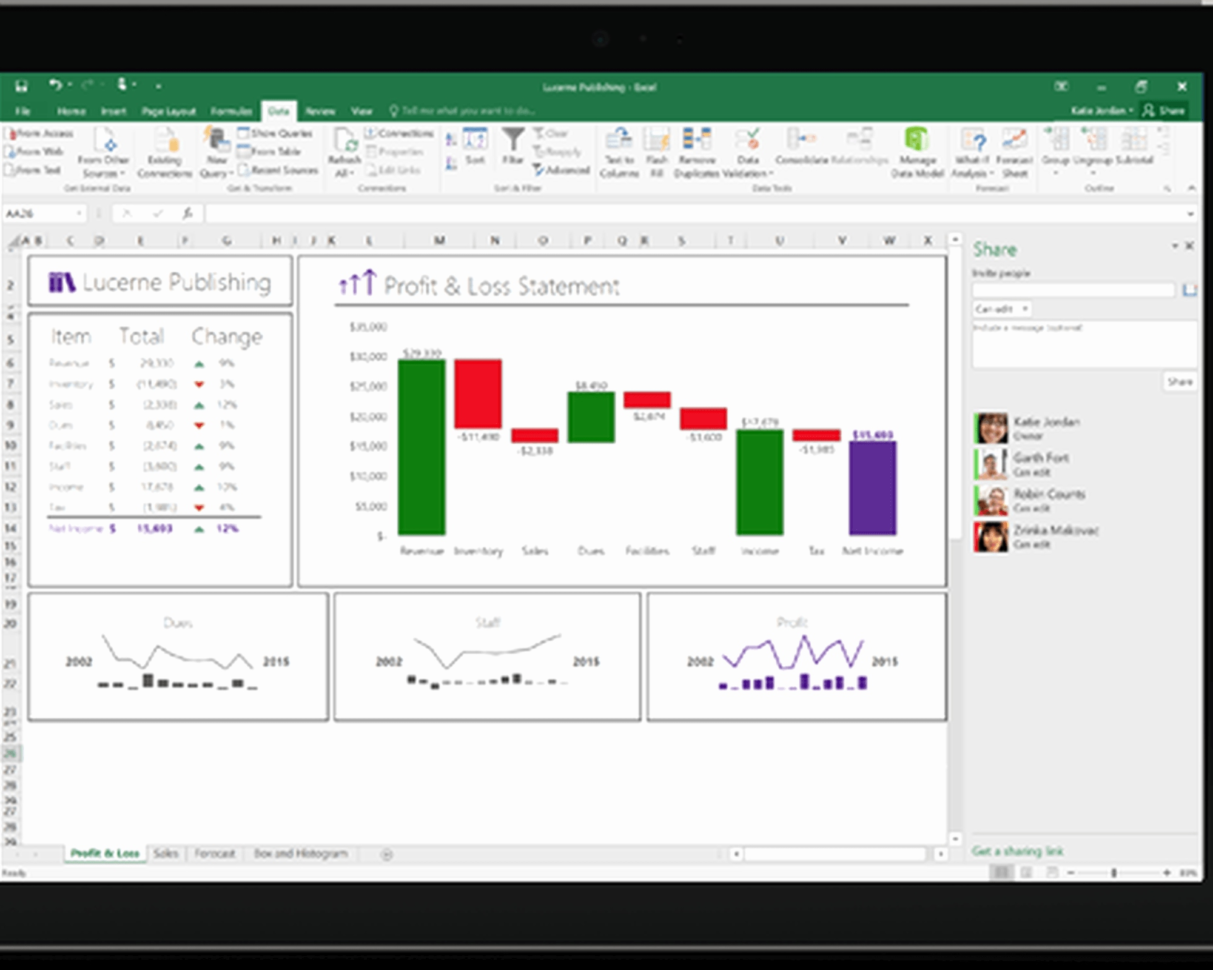Insert Subtotal in Outline group
This screenshot has width=1213, height=970.
(1134, 147)
